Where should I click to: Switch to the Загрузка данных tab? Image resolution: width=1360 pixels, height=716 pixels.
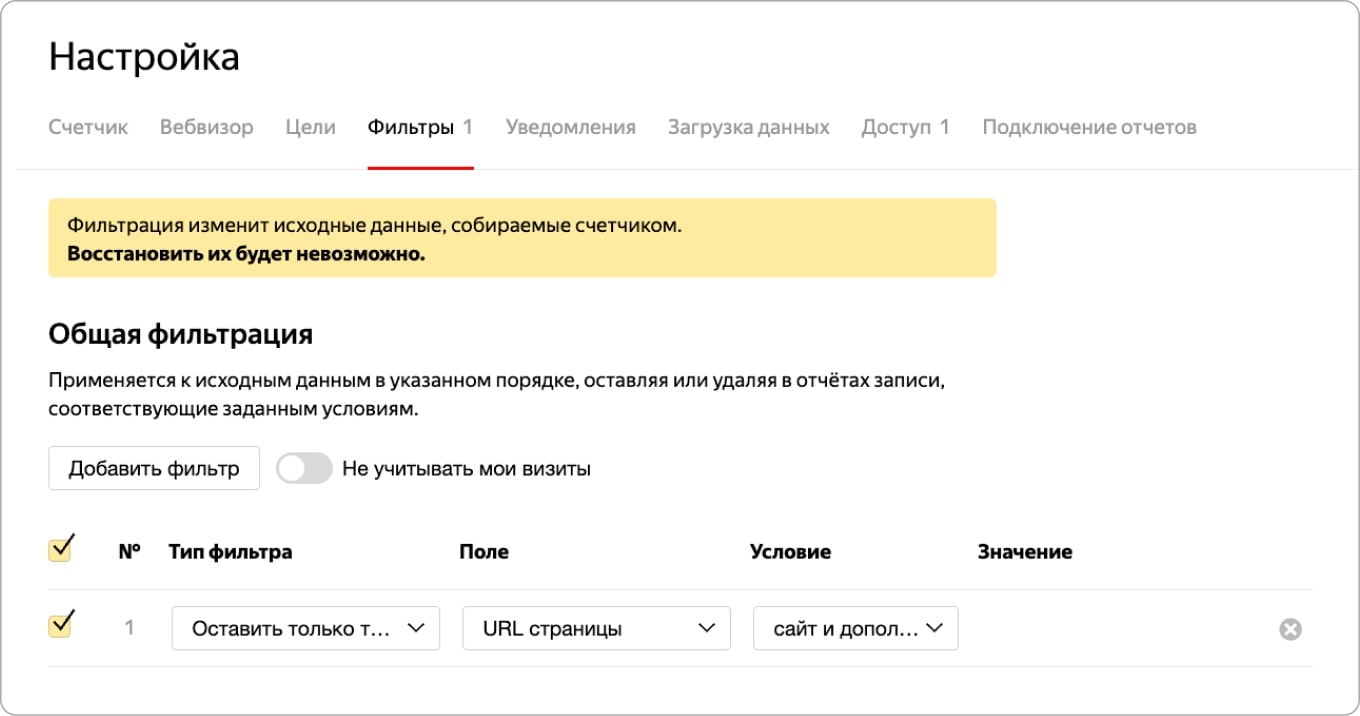(x=749, y=127)
